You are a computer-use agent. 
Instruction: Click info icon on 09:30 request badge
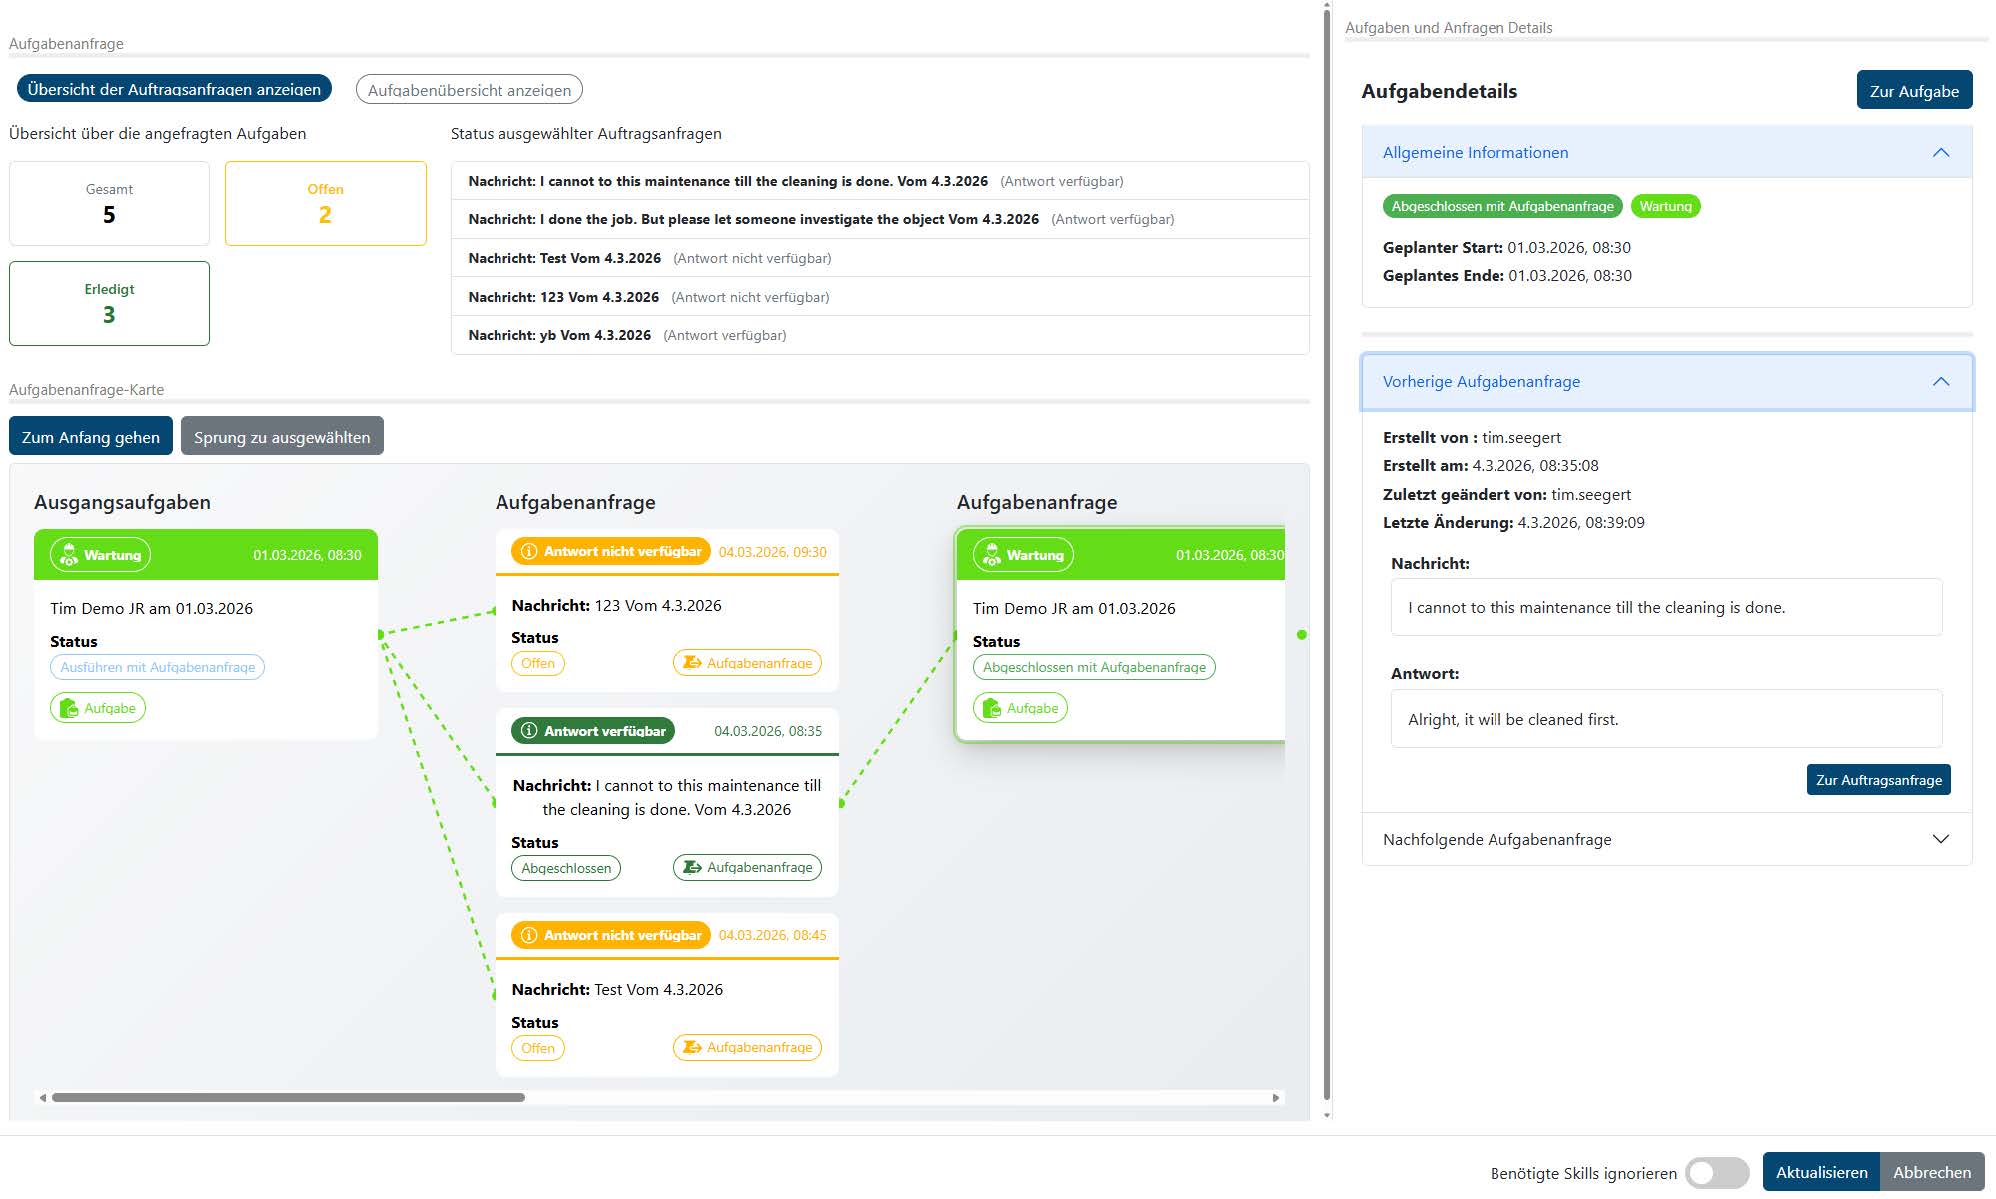pyautogui.click(x=529, y=551)
